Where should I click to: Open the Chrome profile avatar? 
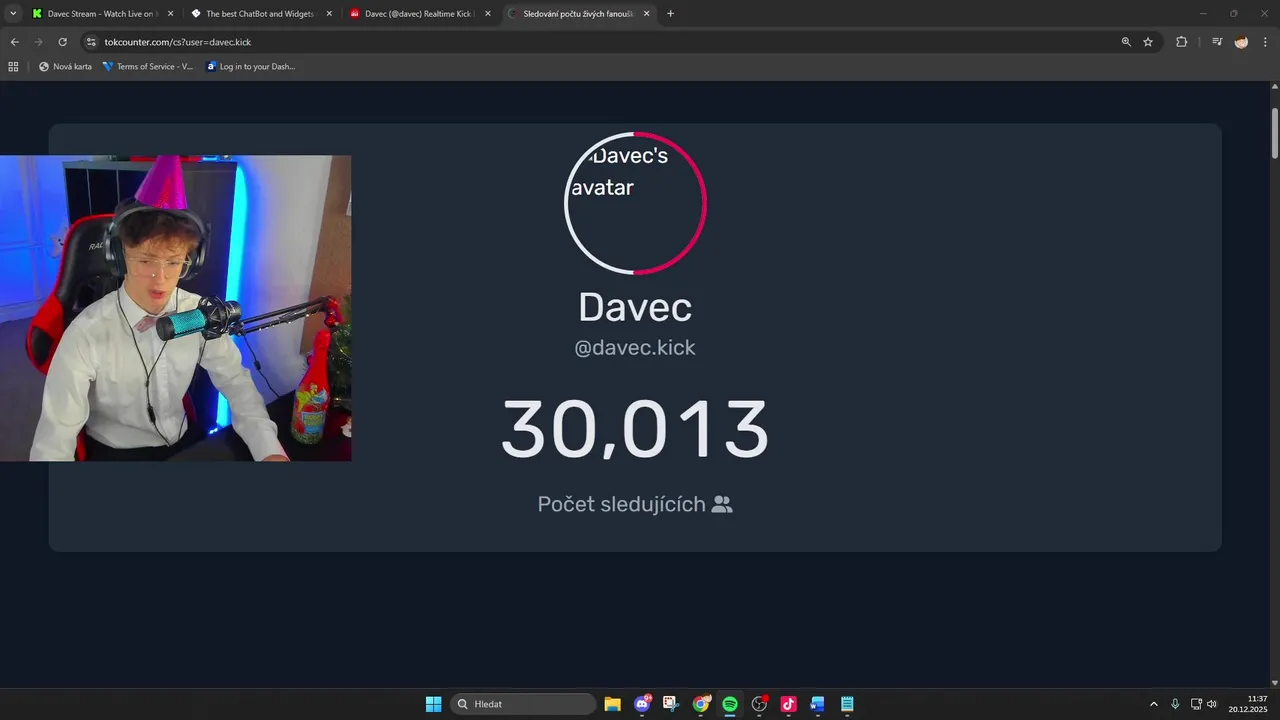[1241, 42]
